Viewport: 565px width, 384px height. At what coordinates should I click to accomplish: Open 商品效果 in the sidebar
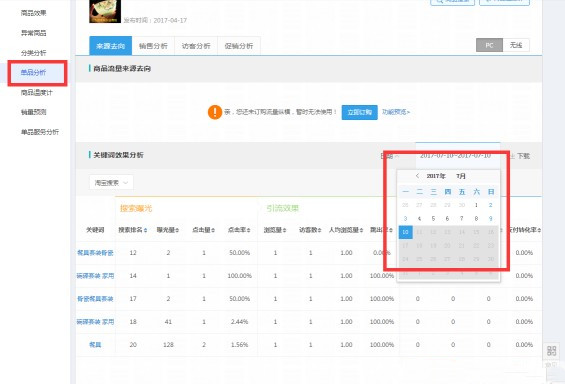click(33, 13)
